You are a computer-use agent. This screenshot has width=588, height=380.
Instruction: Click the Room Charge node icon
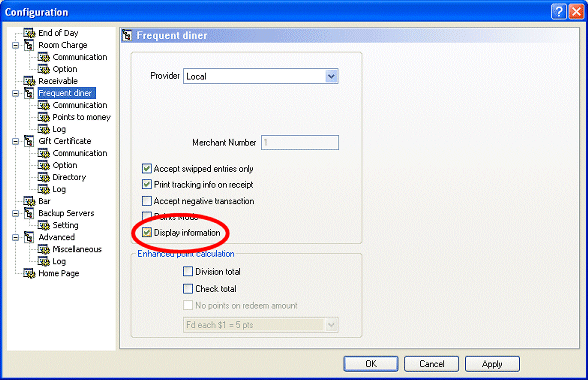click(x=29, y=45)
